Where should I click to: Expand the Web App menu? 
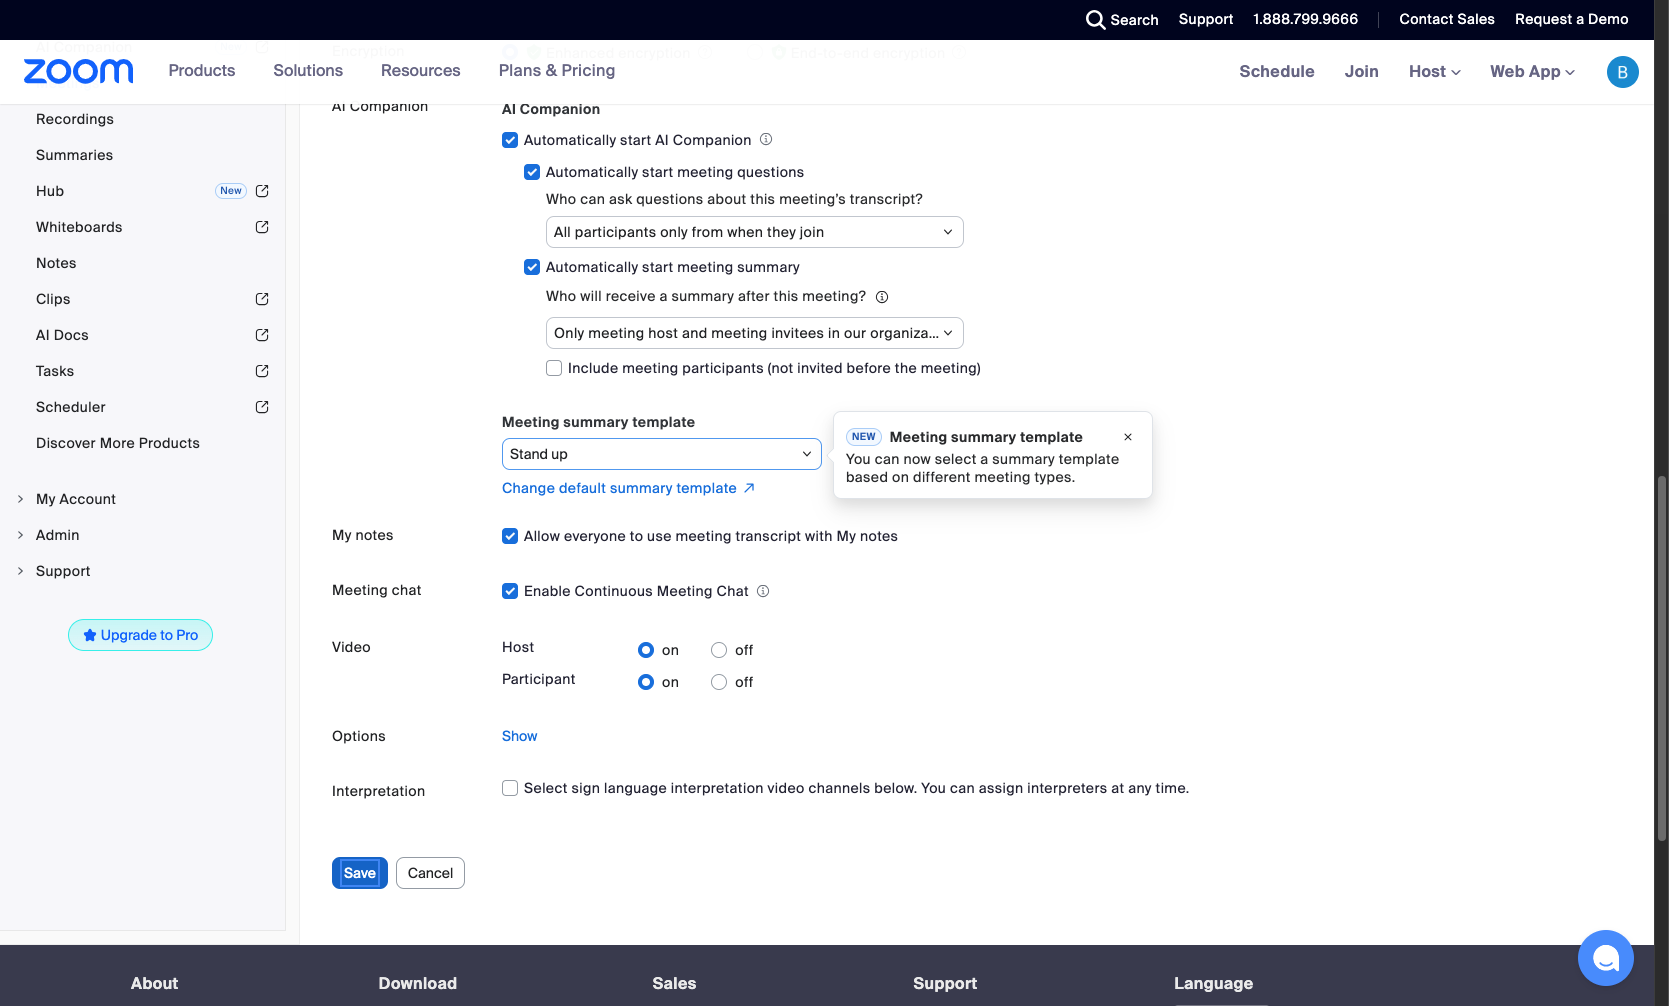point(1532,72)
